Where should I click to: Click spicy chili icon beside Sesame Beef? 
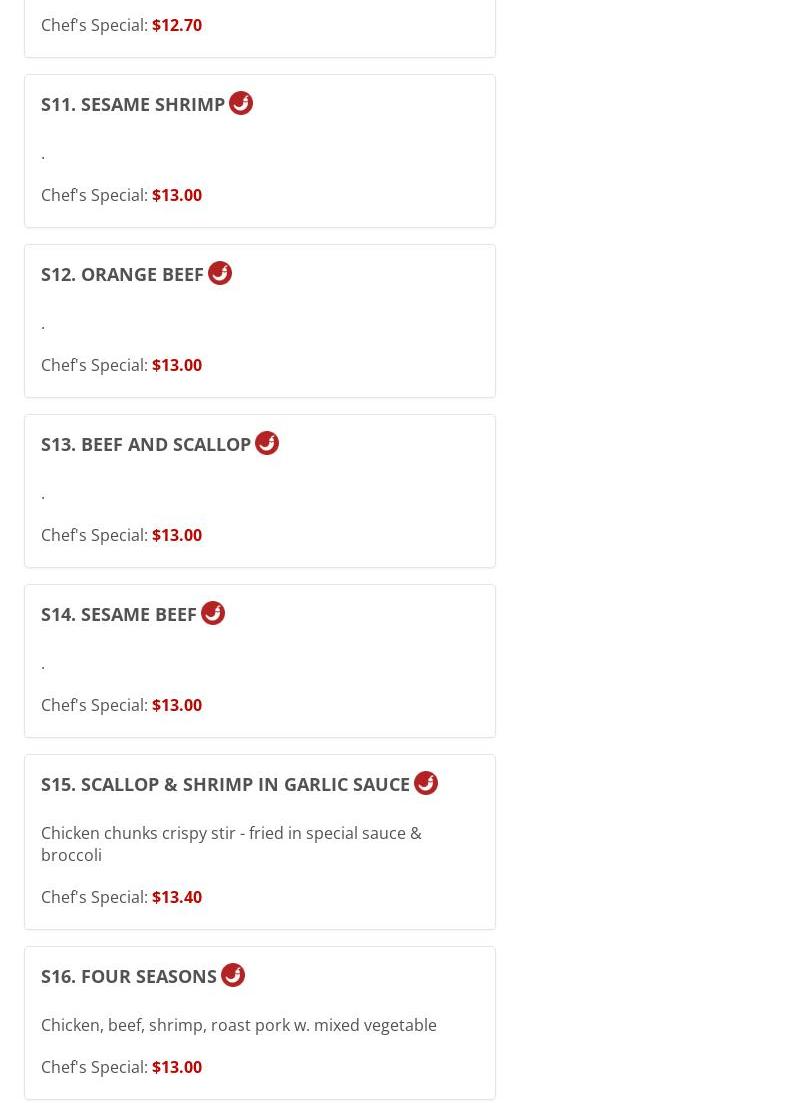coord(213,613)
